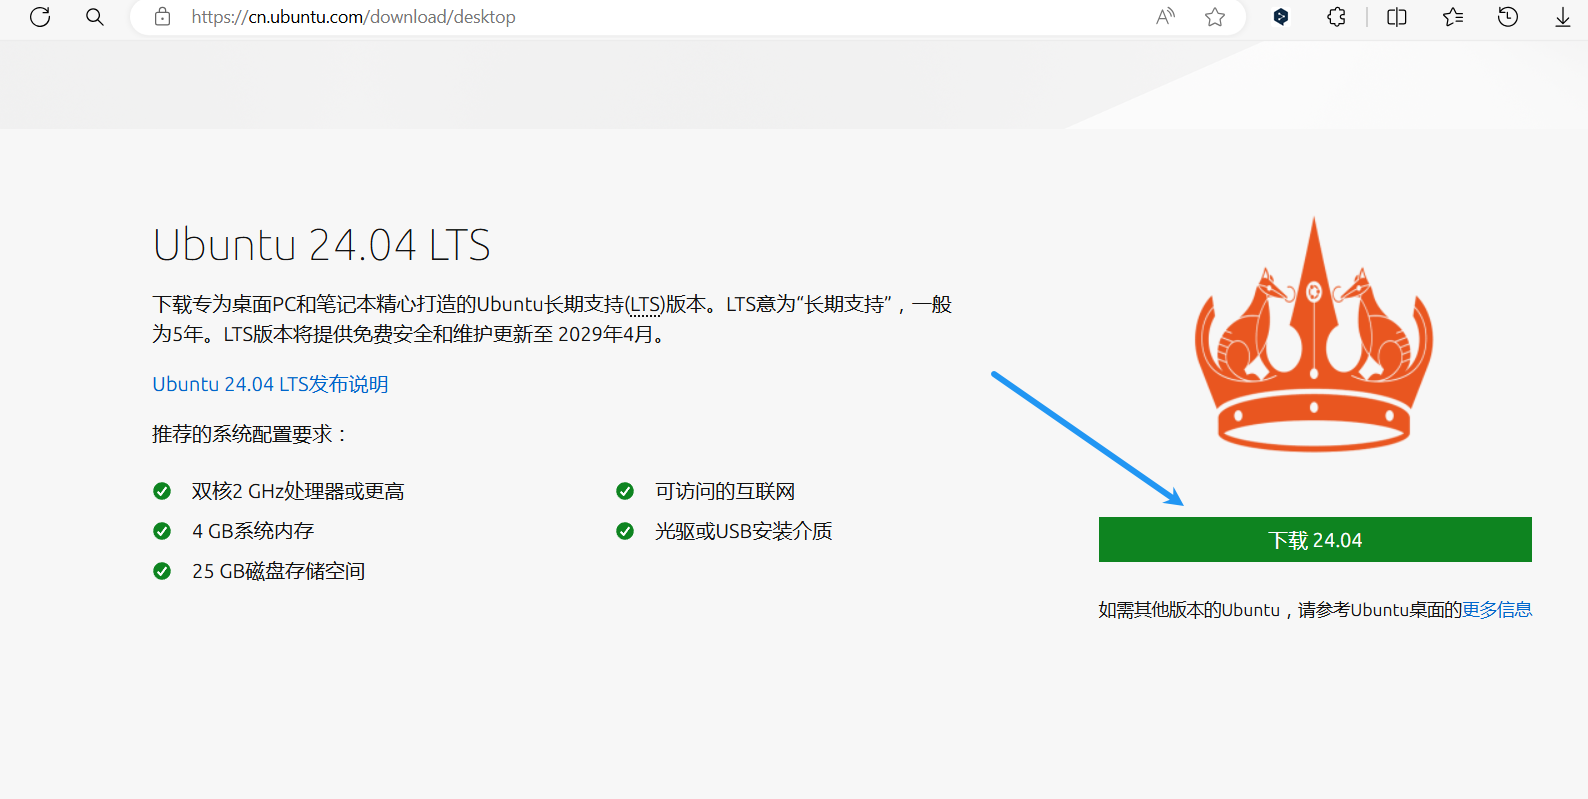Open Ubuntu 24.04 LTS发布说明 link
This screenshot has width=1588, height=799.
tap(270, 384)
